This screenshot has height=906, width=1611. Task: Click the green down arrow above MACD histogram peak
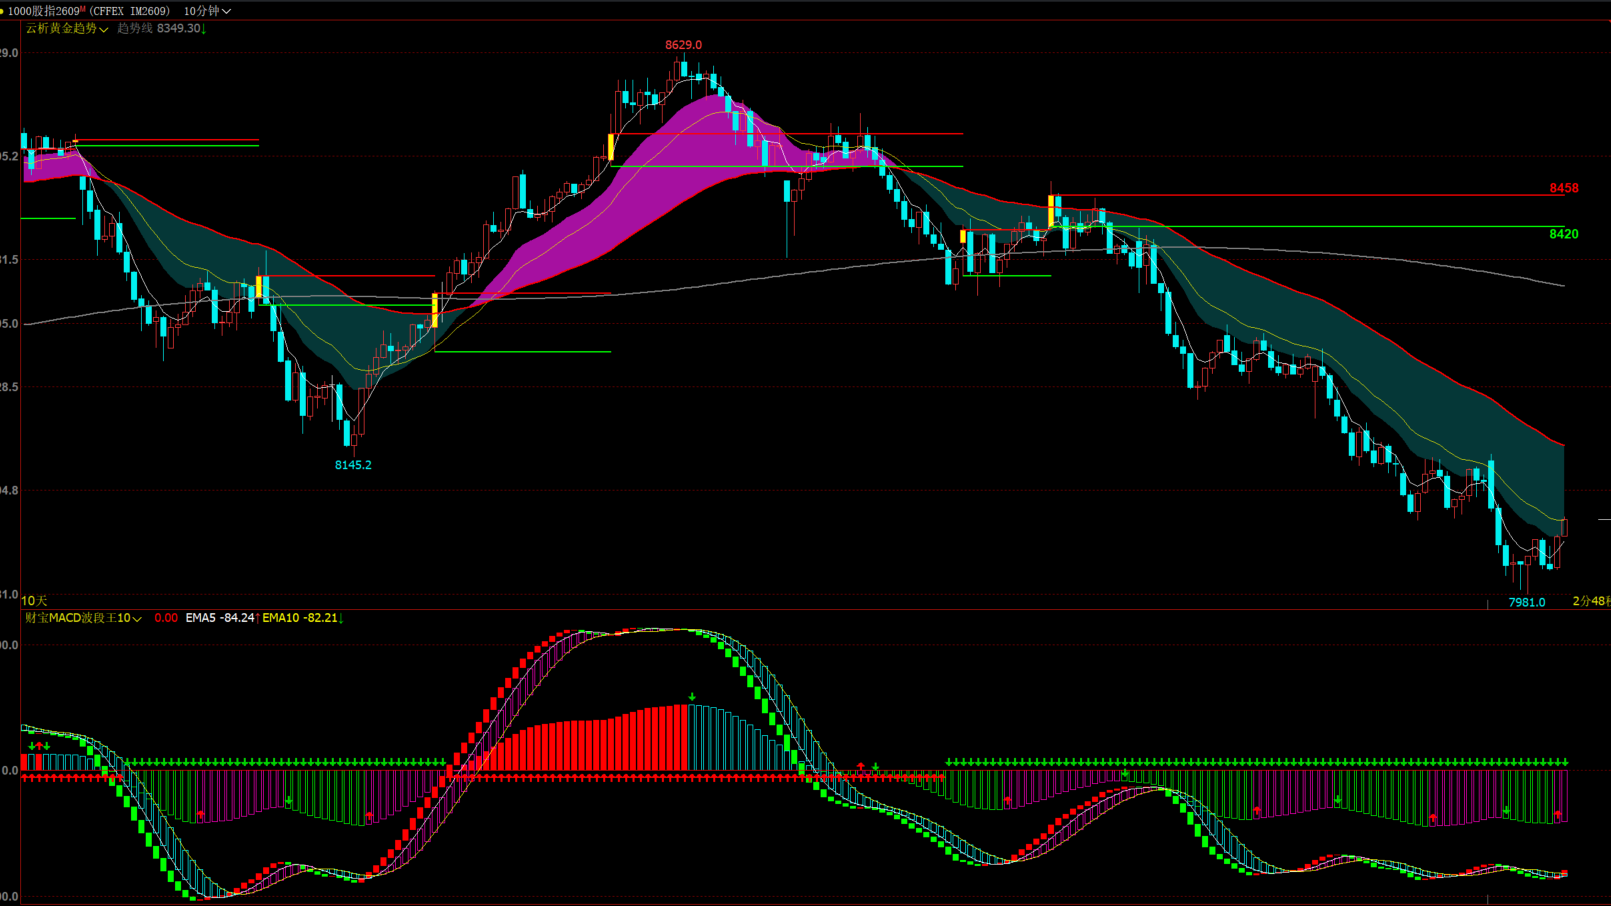pos(692,697)
